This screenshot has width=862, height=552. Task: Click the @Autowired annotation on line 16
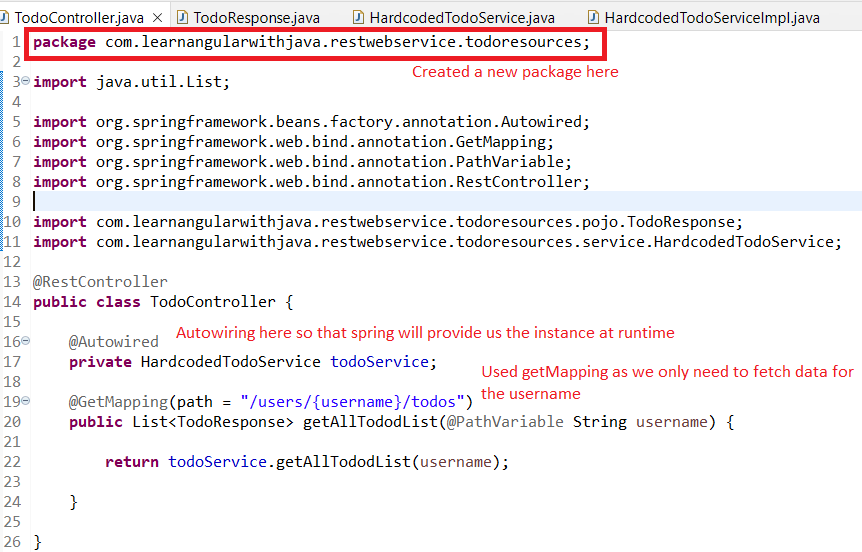point(113,342)
